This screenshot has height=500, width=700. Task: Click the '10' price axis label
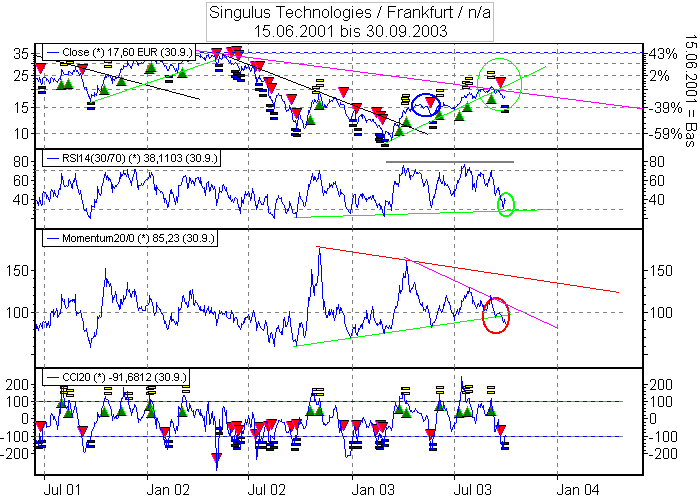[21, 133]
